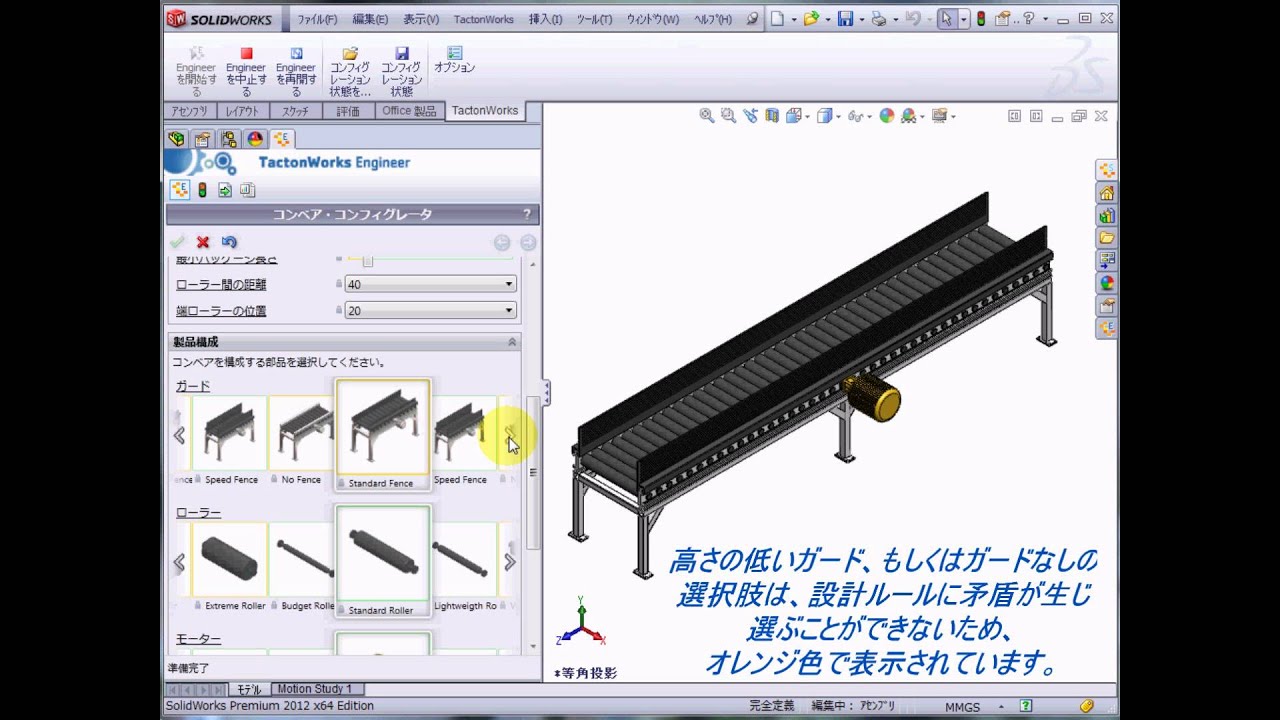Click the Section View icon in viewport toolbar
The height and width of the screenshot is (720, 1280).
click(x=772, y=116)
